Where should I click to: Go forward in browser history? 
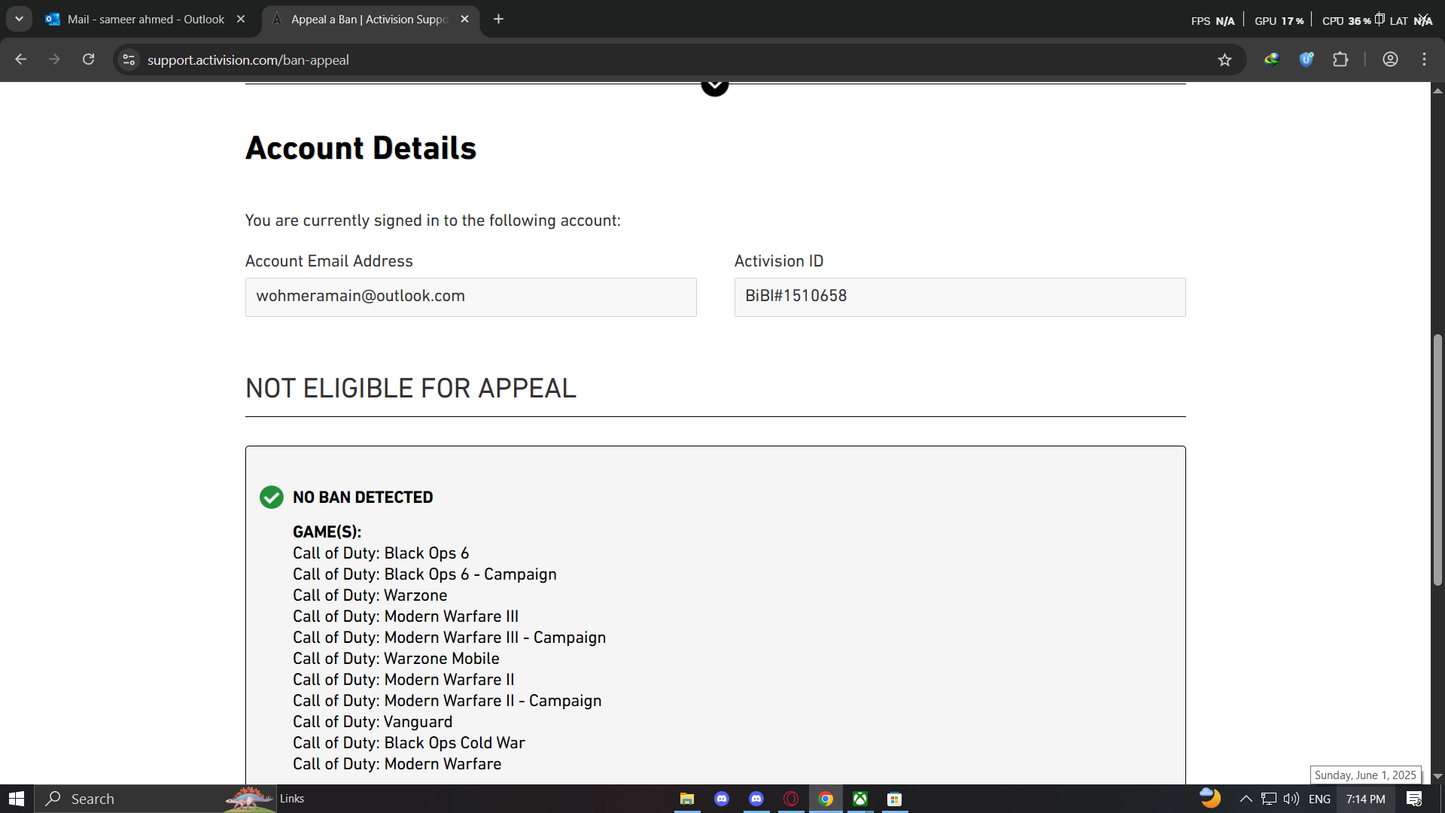pos(54,60)
